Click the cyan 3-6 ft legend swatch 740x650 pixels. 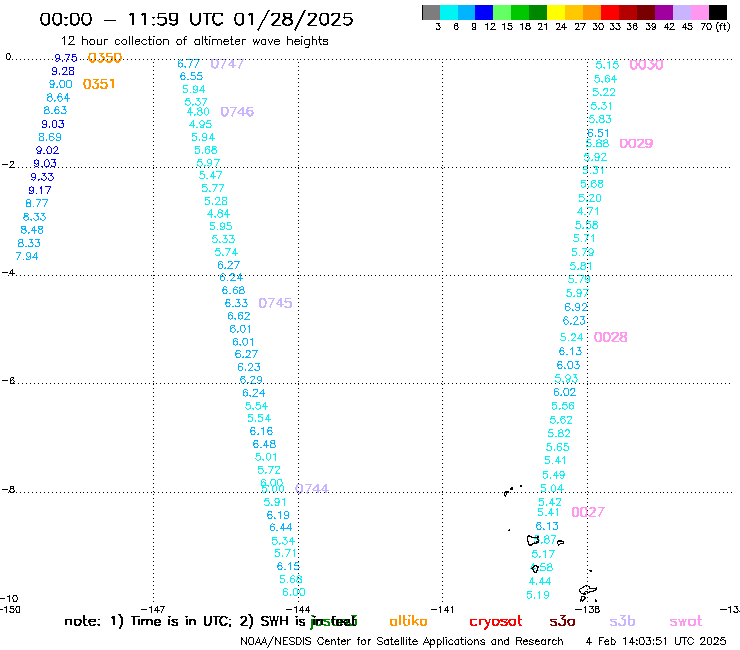(448, 13)
